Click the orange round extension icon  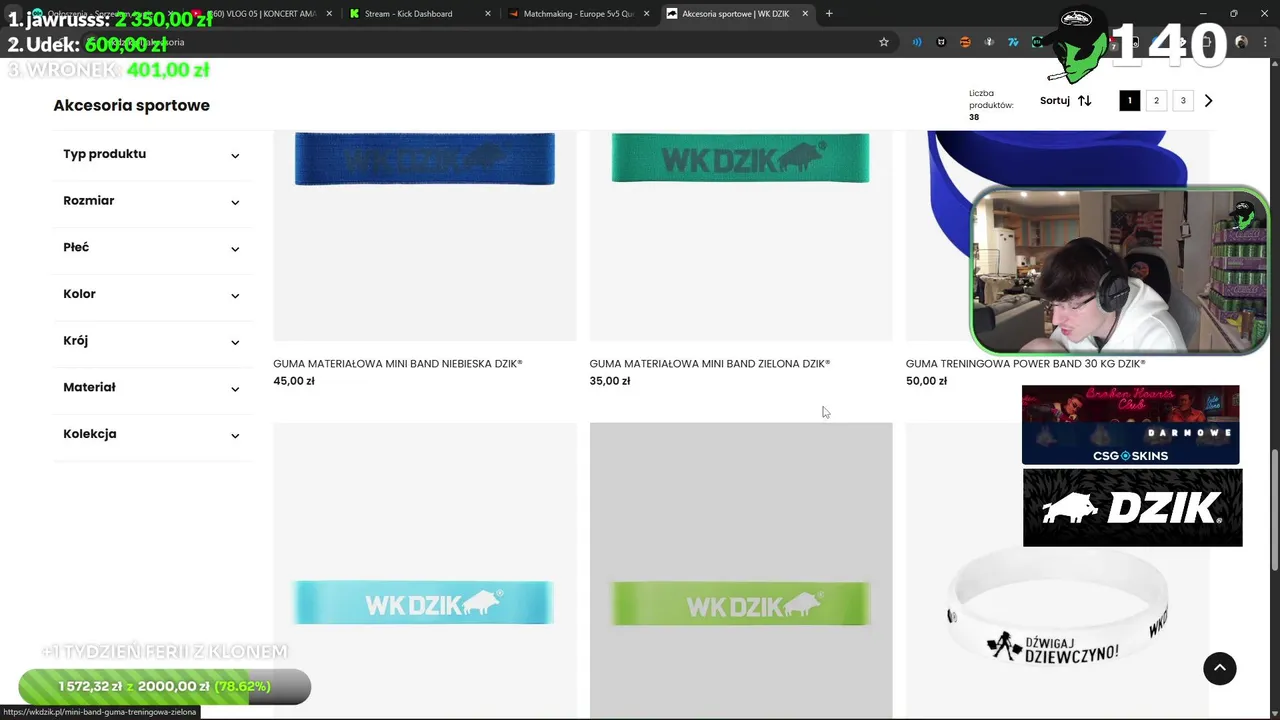[x=965, y=42]
